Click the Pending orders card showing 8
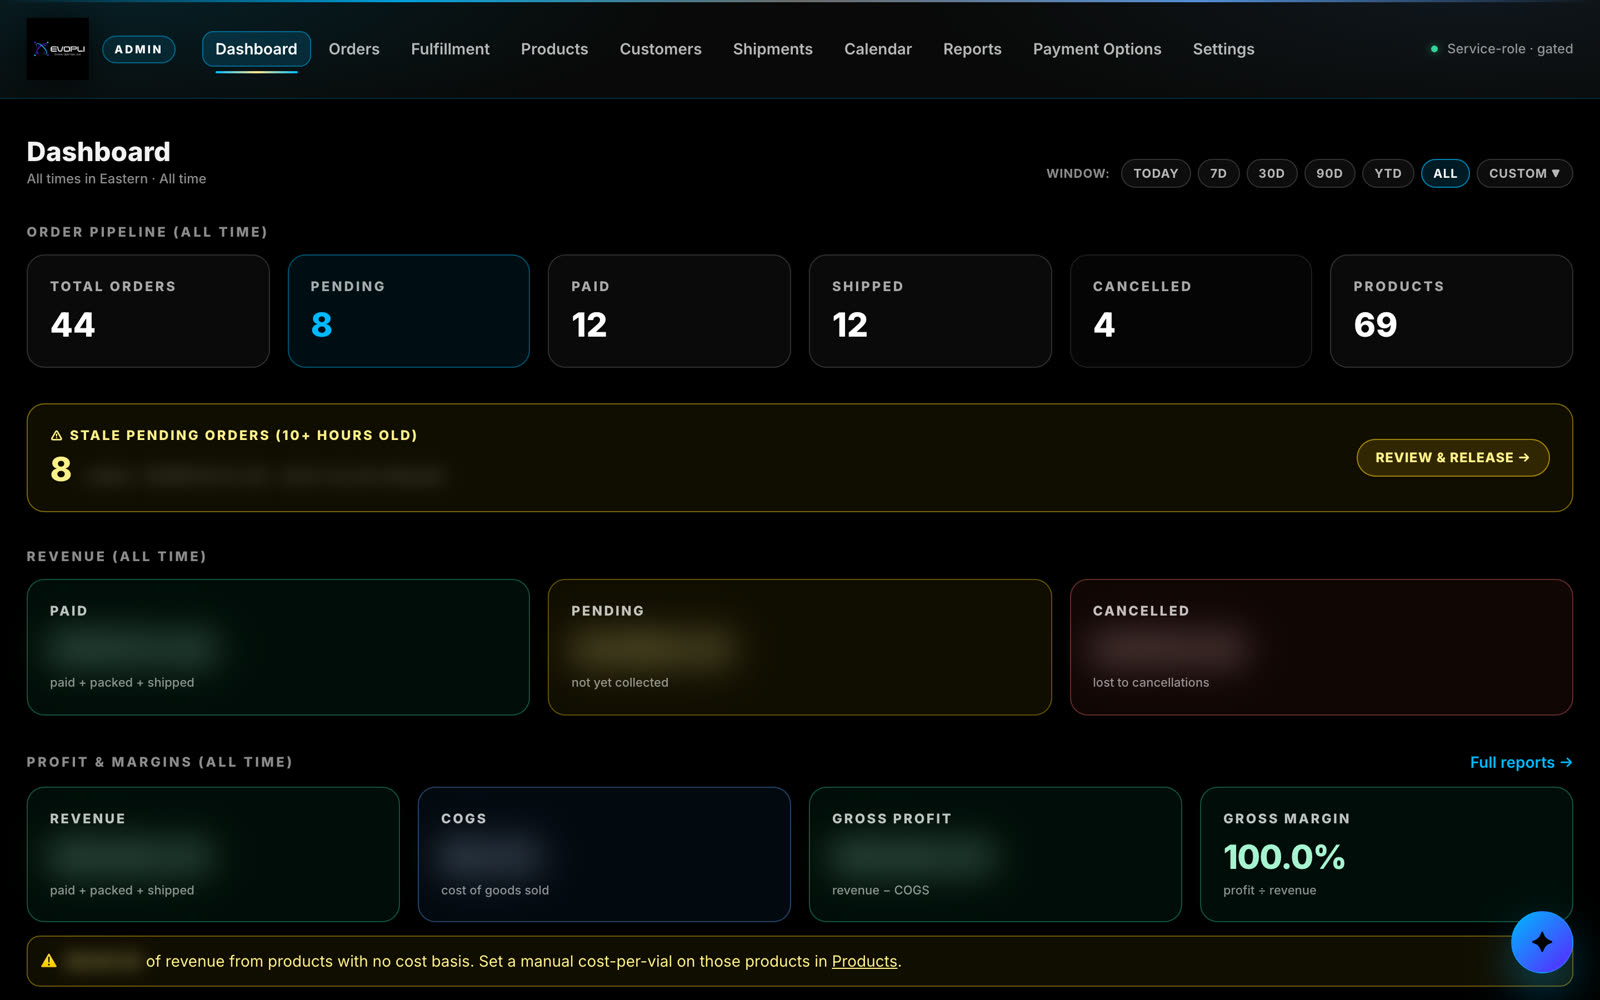This screenshot has width=1600, height=1000. click(x=409, y=311)
